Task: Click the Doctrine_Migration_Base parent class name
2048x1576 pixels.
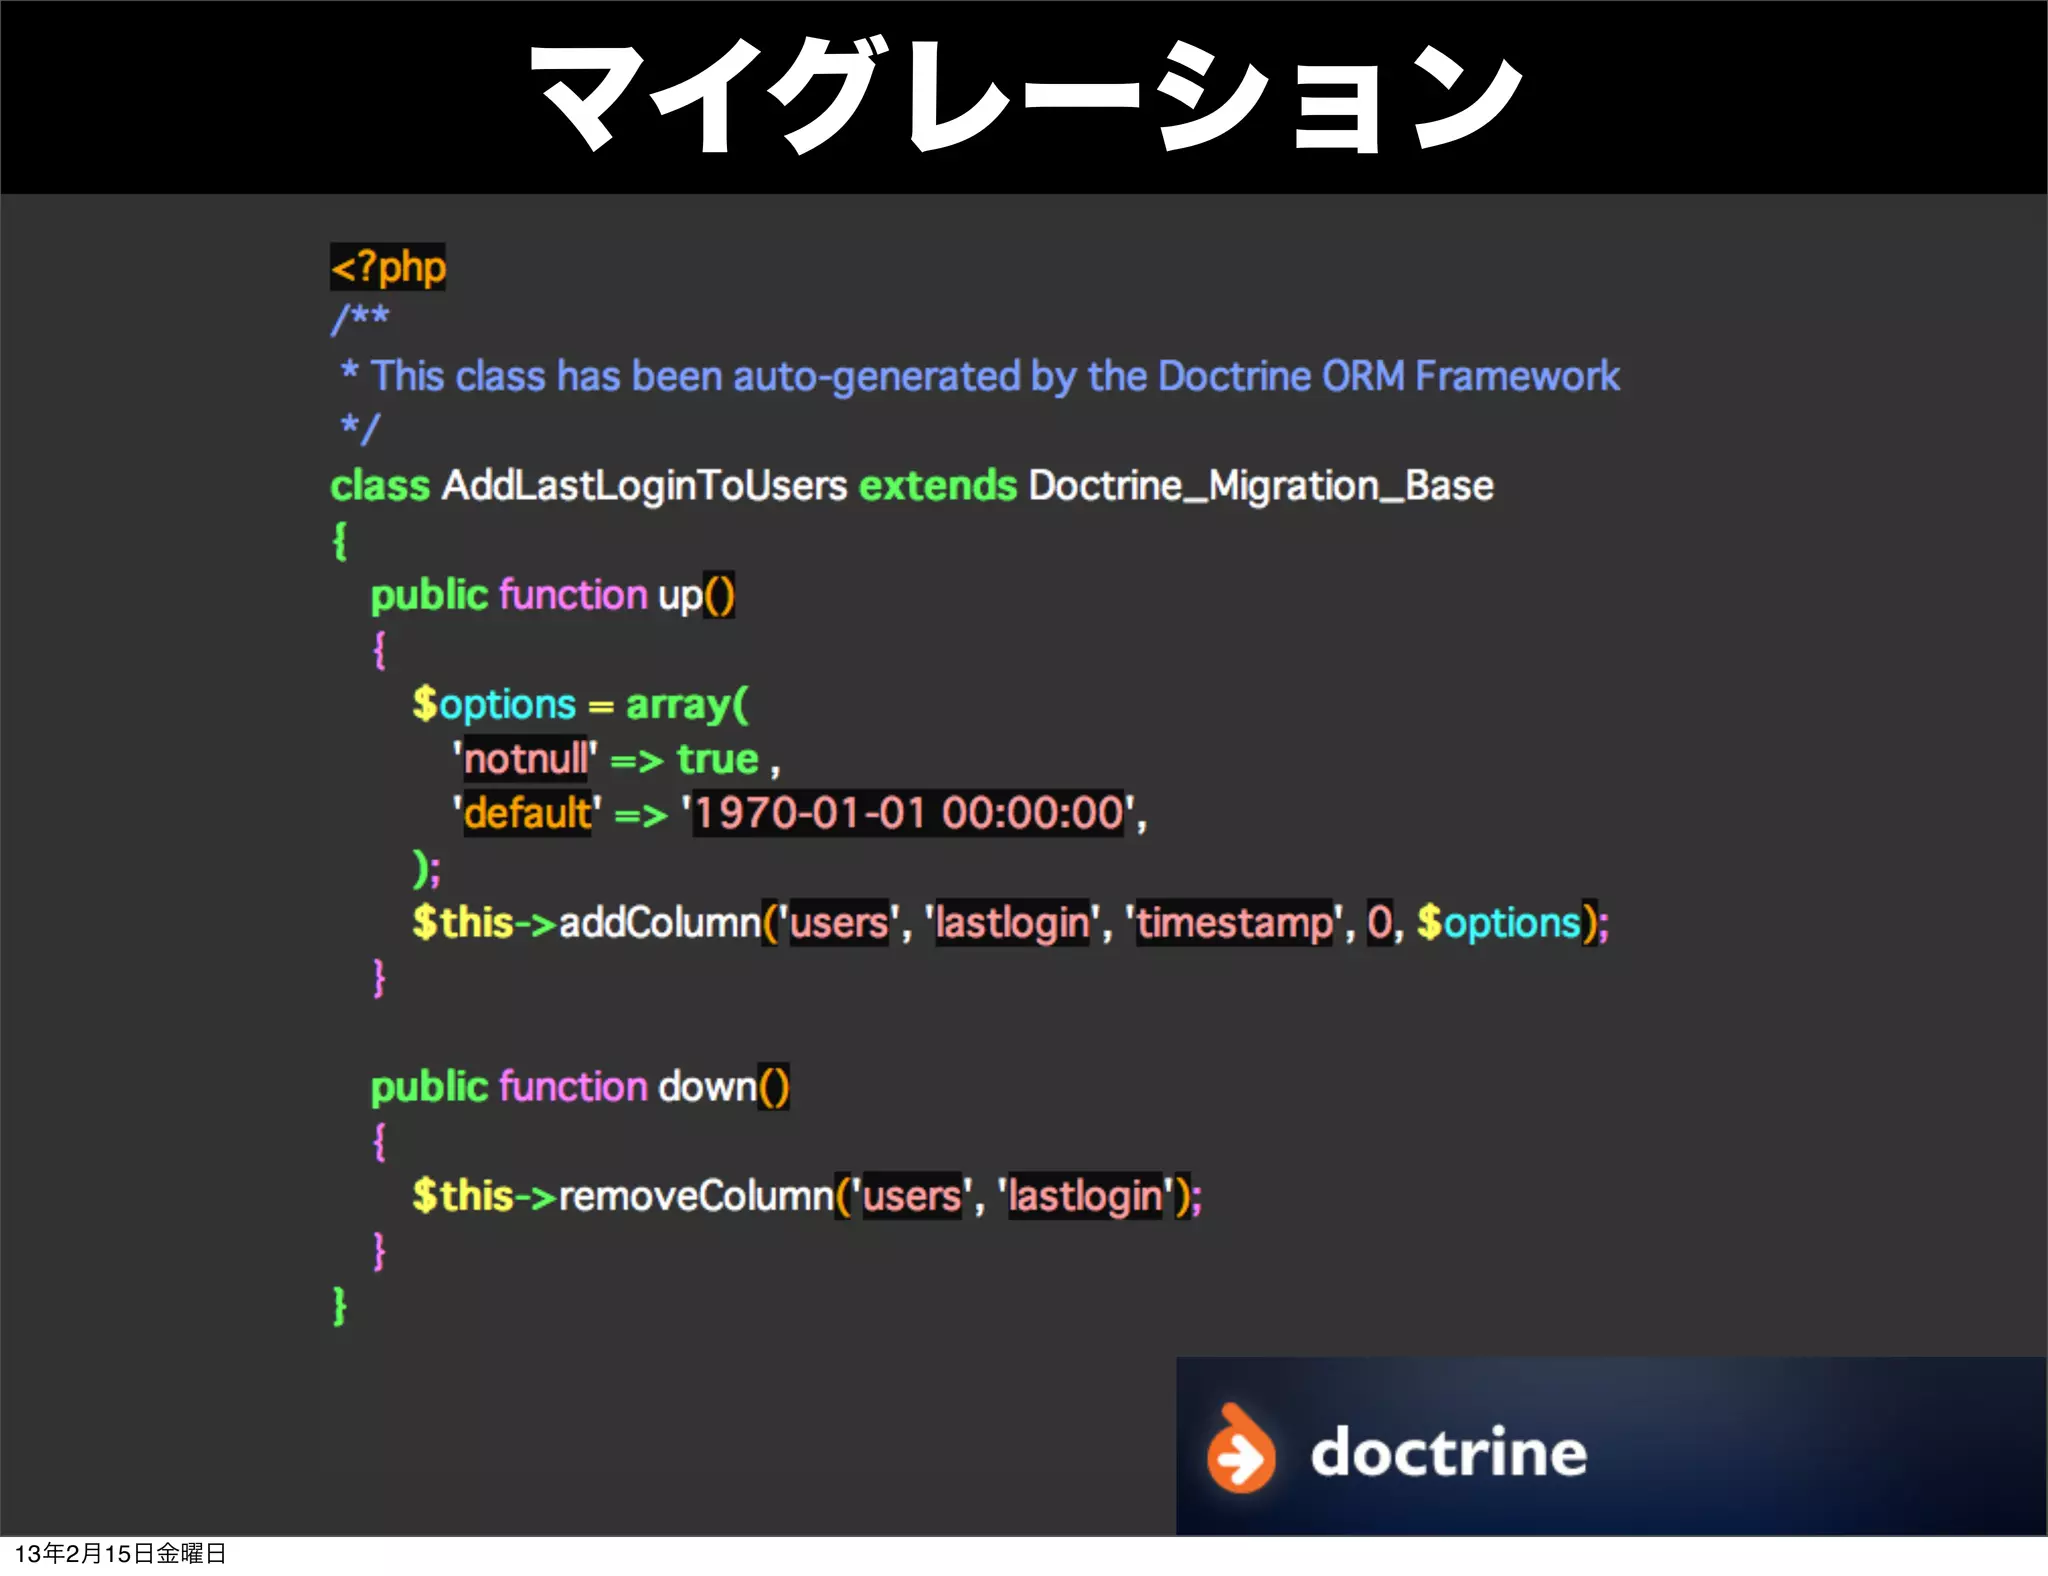Action: (x=1260, y=486)
